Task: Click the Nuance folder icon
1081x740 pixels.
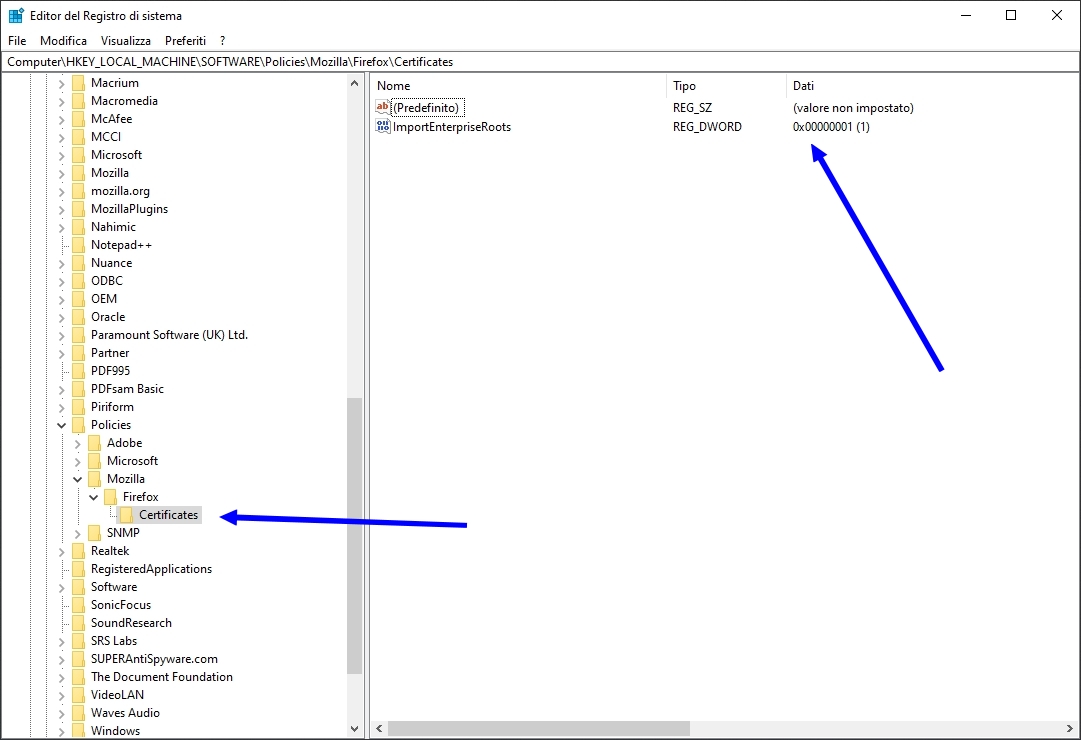Action: (79, 263)
